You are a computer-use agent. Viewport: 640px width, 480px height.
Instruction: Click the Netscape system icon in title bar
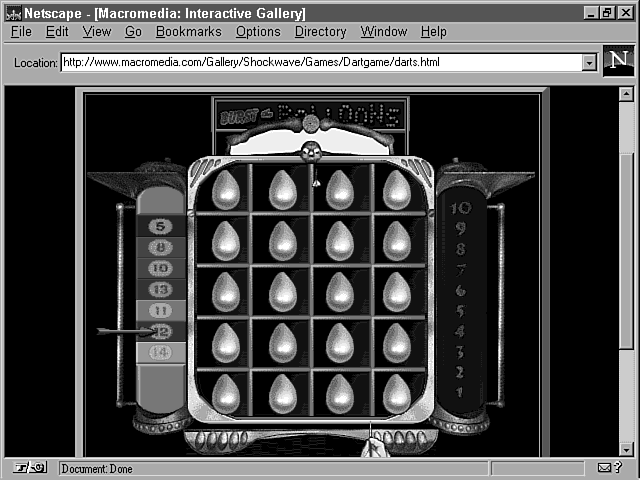[14, 14]
